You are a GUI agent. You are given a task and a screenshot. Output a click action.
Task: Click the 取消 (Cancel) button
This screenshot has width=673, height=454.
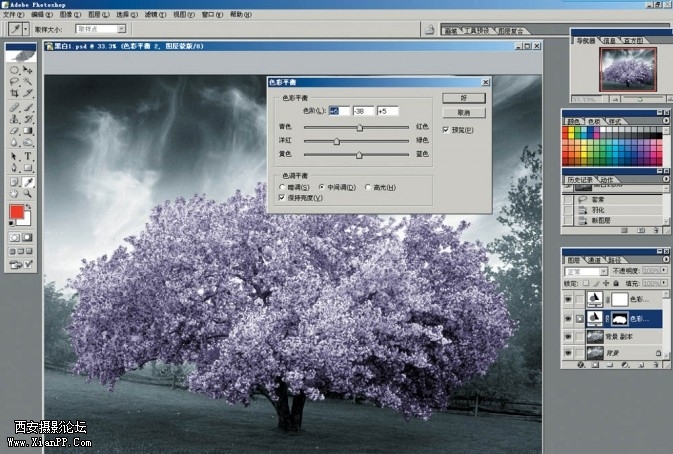(x=463, y=112)
